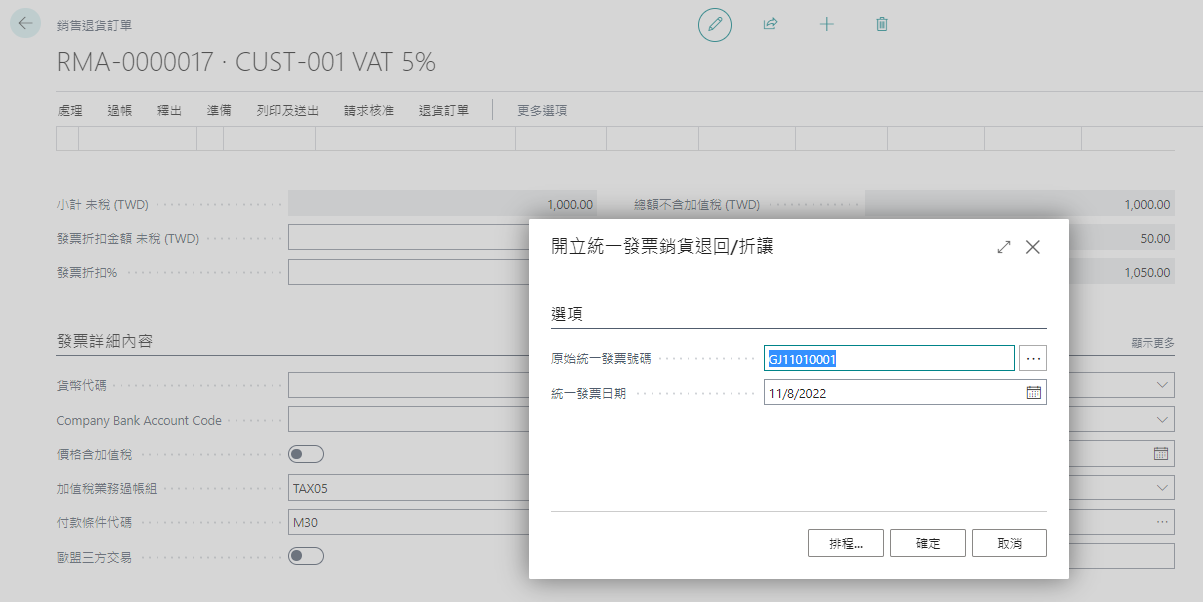Image resolution: width=1203 pixels, height=602 pixels.
Task: Click the pencil edit icon
Action: [714, 24]
